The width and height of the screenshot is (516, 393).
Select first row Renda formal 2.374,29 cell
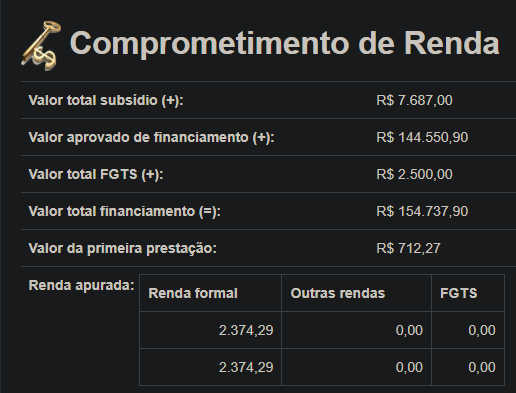[211, 330]
